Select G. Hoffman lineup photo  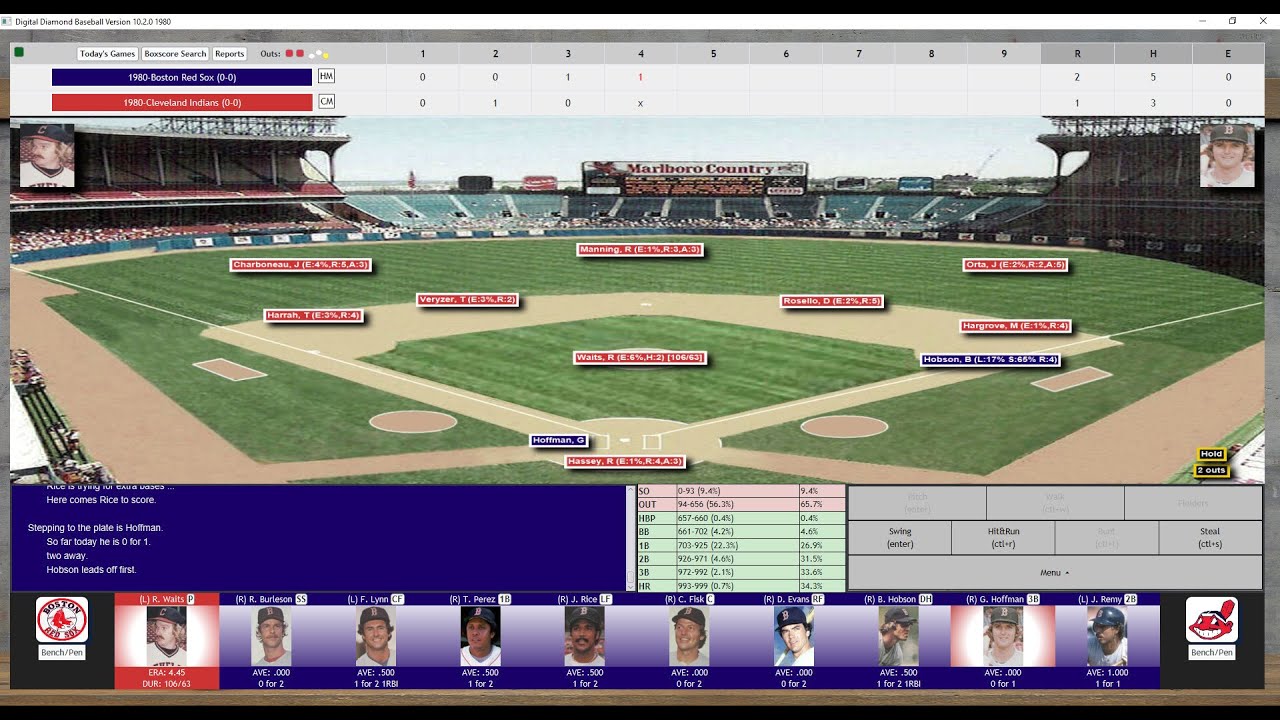coord(1003,636)
